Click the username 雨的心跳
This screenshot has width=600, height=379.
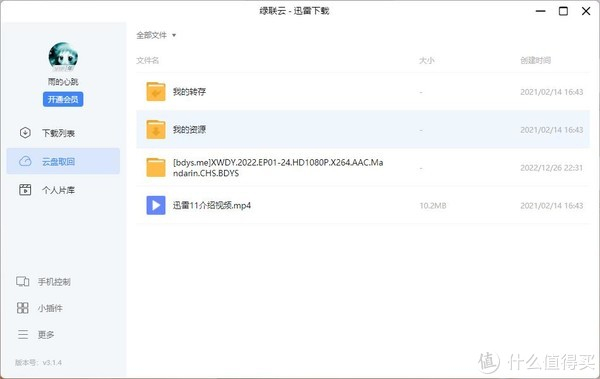coord(63,82)
